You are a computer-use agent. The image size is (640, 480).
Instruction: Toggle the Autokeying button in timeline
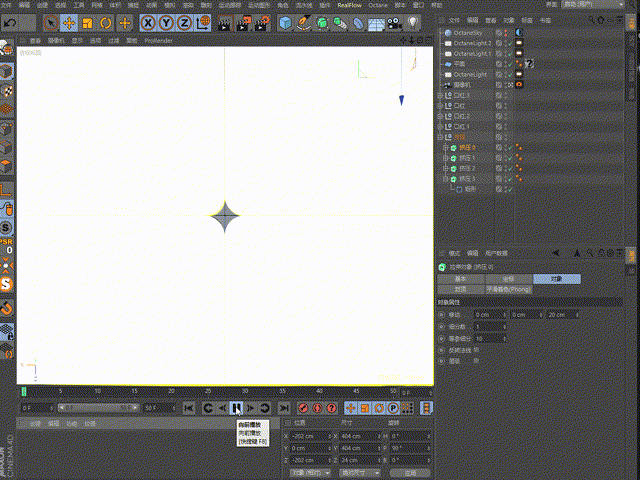pyautogui.click(x=317, y=408)
